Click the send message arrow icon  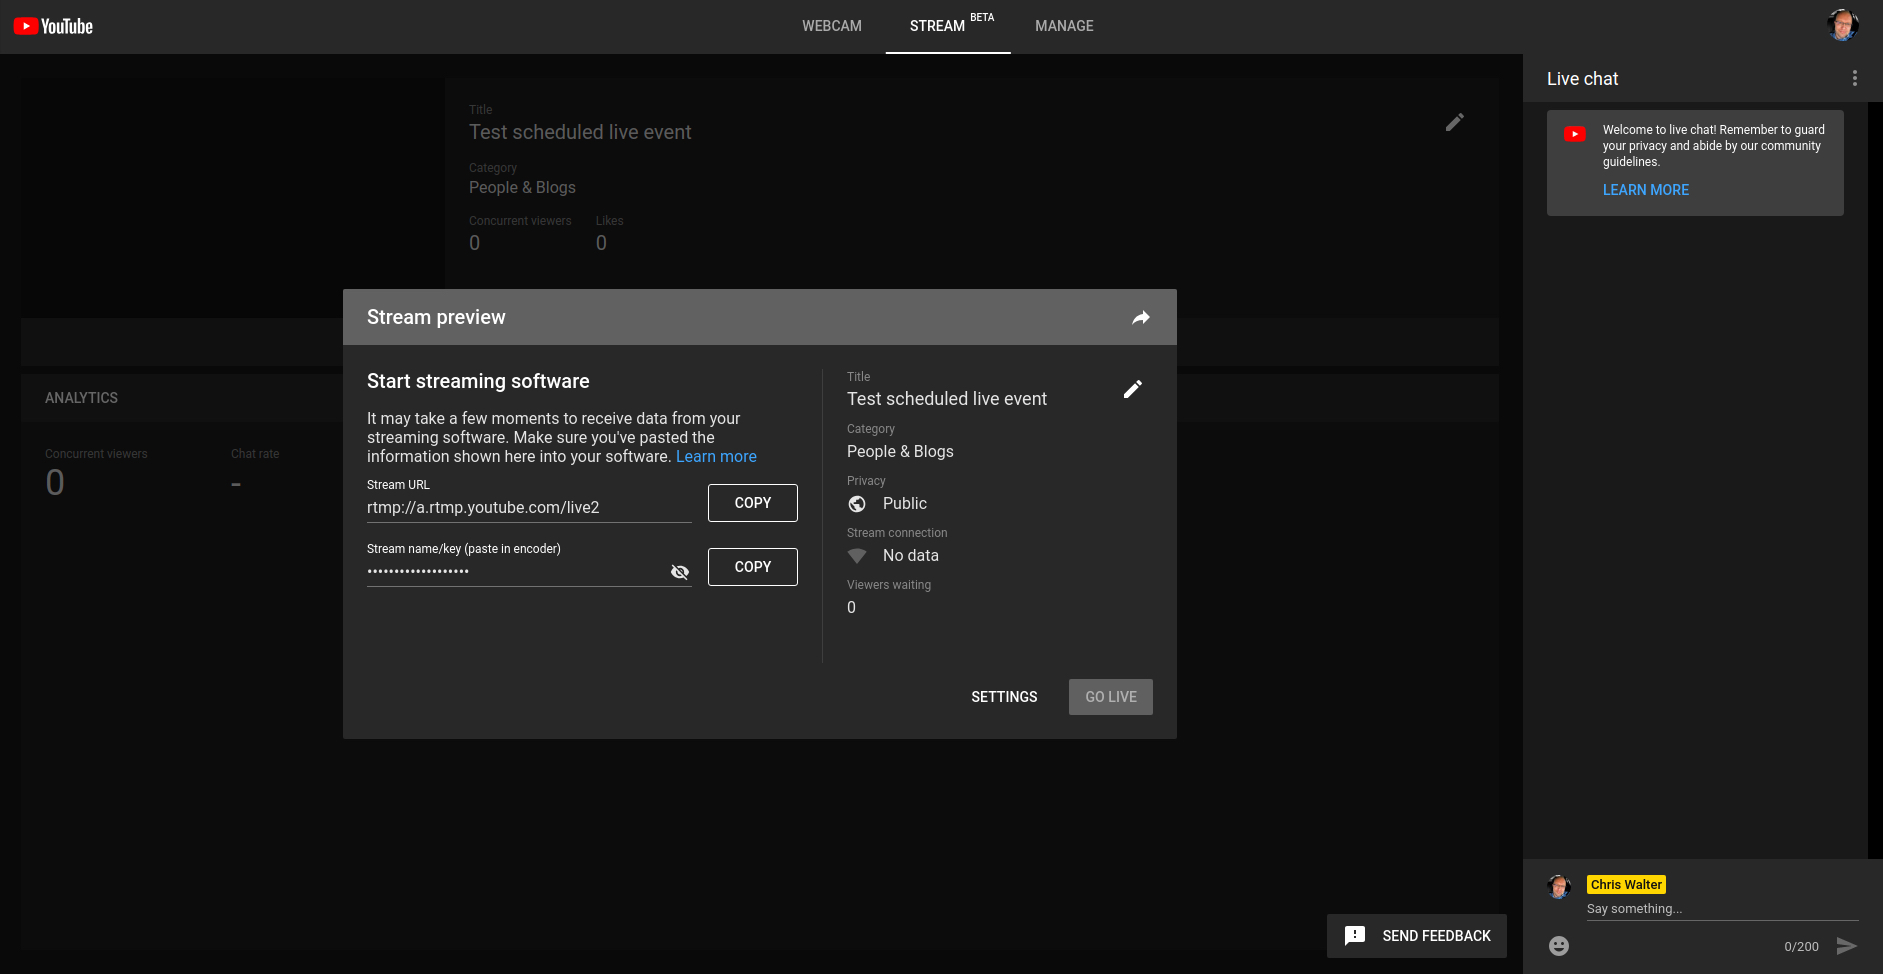1846,946
